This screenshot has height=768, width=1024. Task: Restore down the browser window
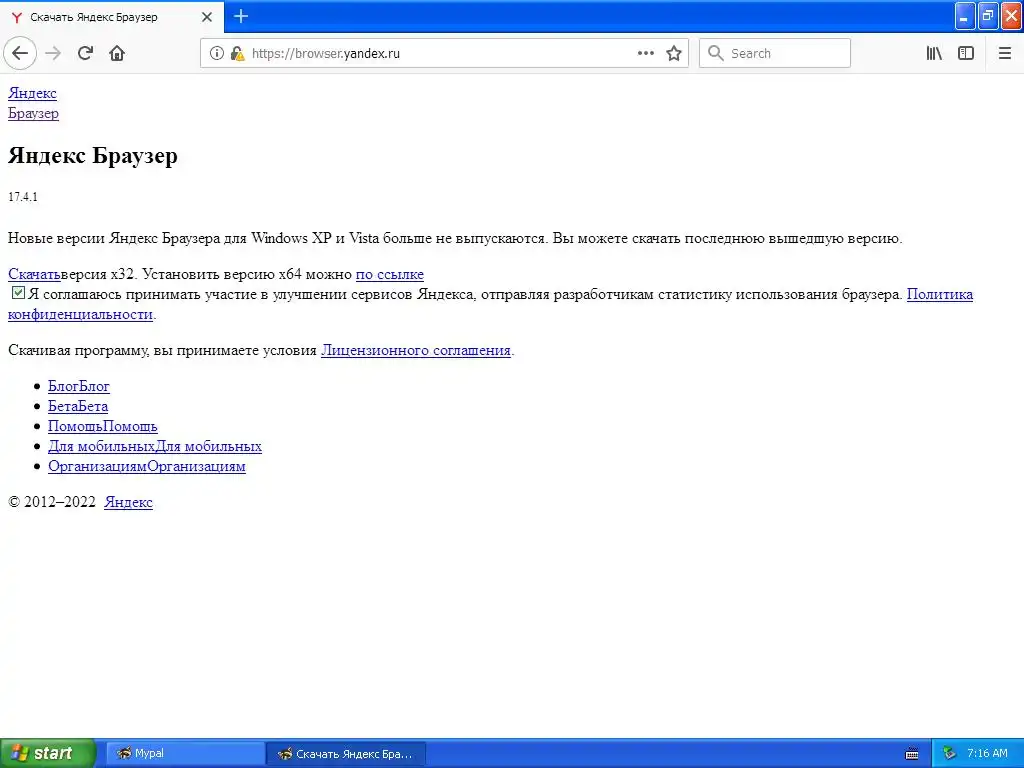pyautogui.click(x=988, y=16)
